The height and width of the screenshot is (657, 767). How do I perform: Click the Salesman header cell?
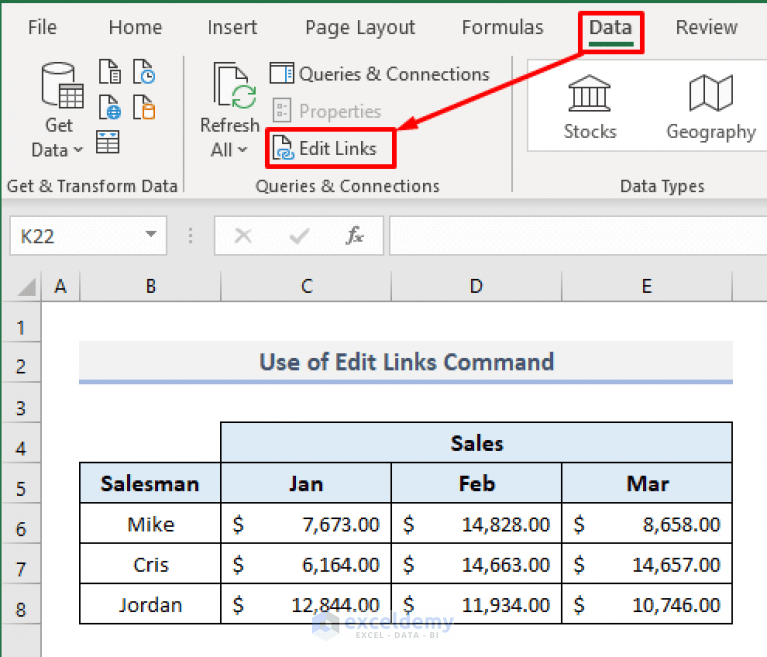point(150,483)
